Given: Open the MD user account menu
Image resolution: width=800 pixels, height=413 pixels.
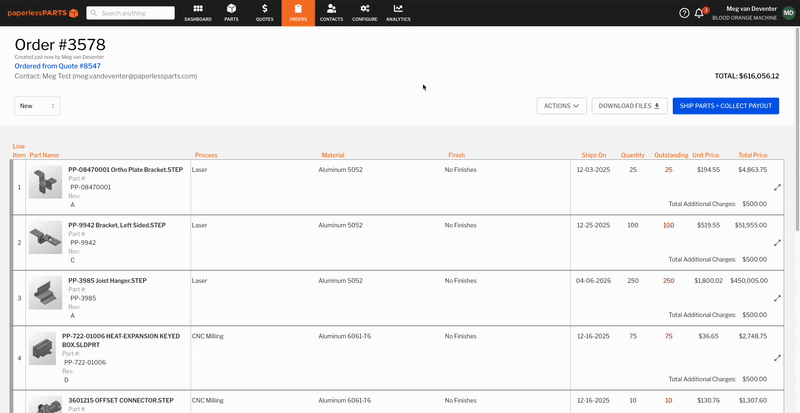Looking at the screenshot, I should pyautogui.click(x=789, y=13).
